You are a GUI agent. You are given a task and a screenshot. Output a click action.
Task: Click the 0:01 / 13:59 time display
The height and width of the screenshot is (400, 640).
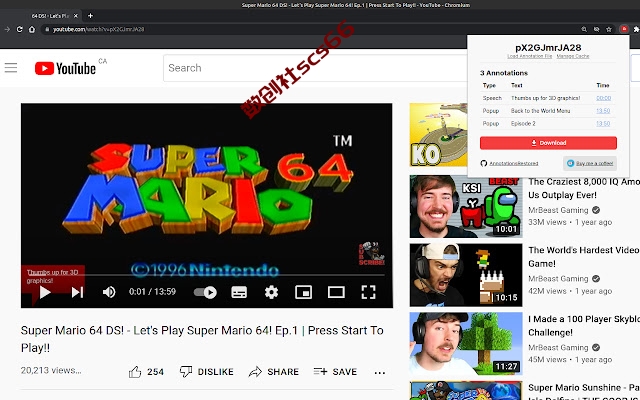[152, 292]
